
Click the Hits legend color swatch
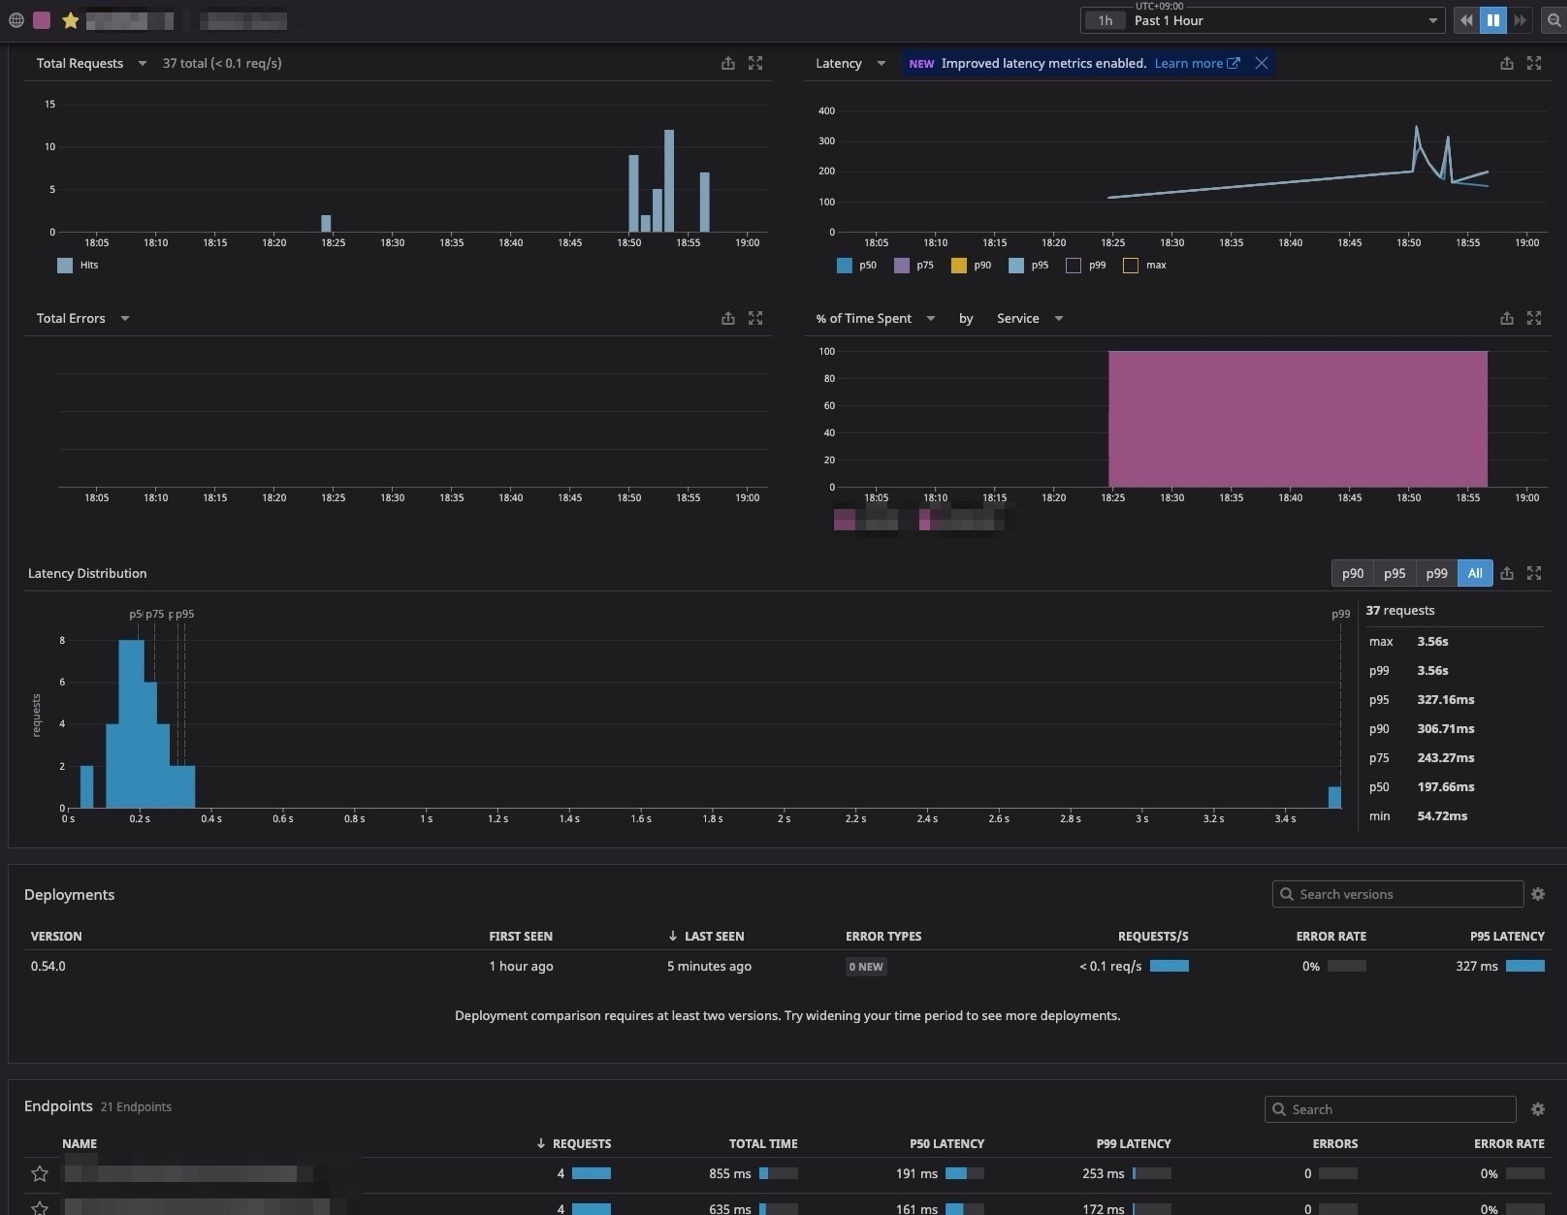pos(65,265)
